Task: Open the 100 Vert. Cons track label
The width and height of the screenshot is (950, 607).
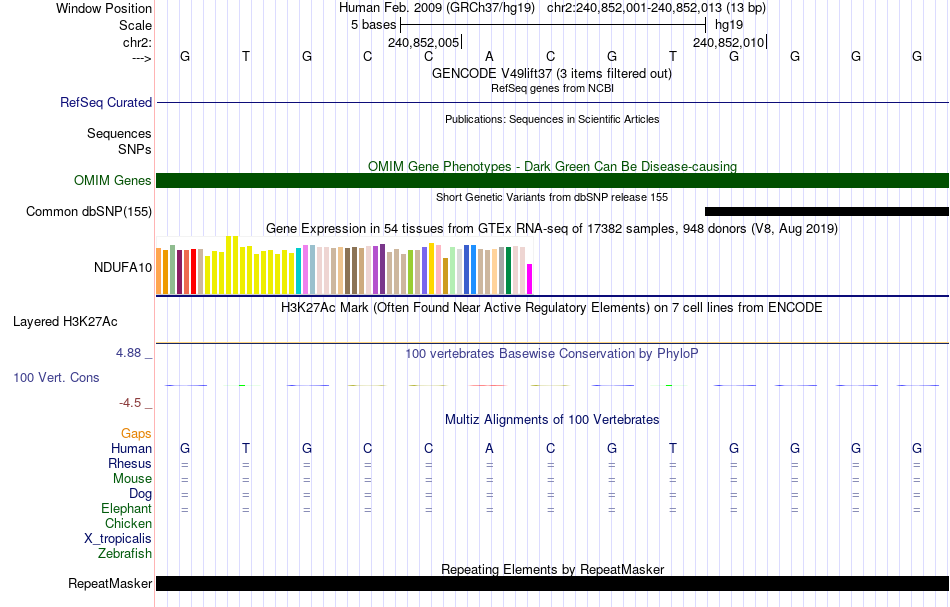Action: (x=56, y=377)
